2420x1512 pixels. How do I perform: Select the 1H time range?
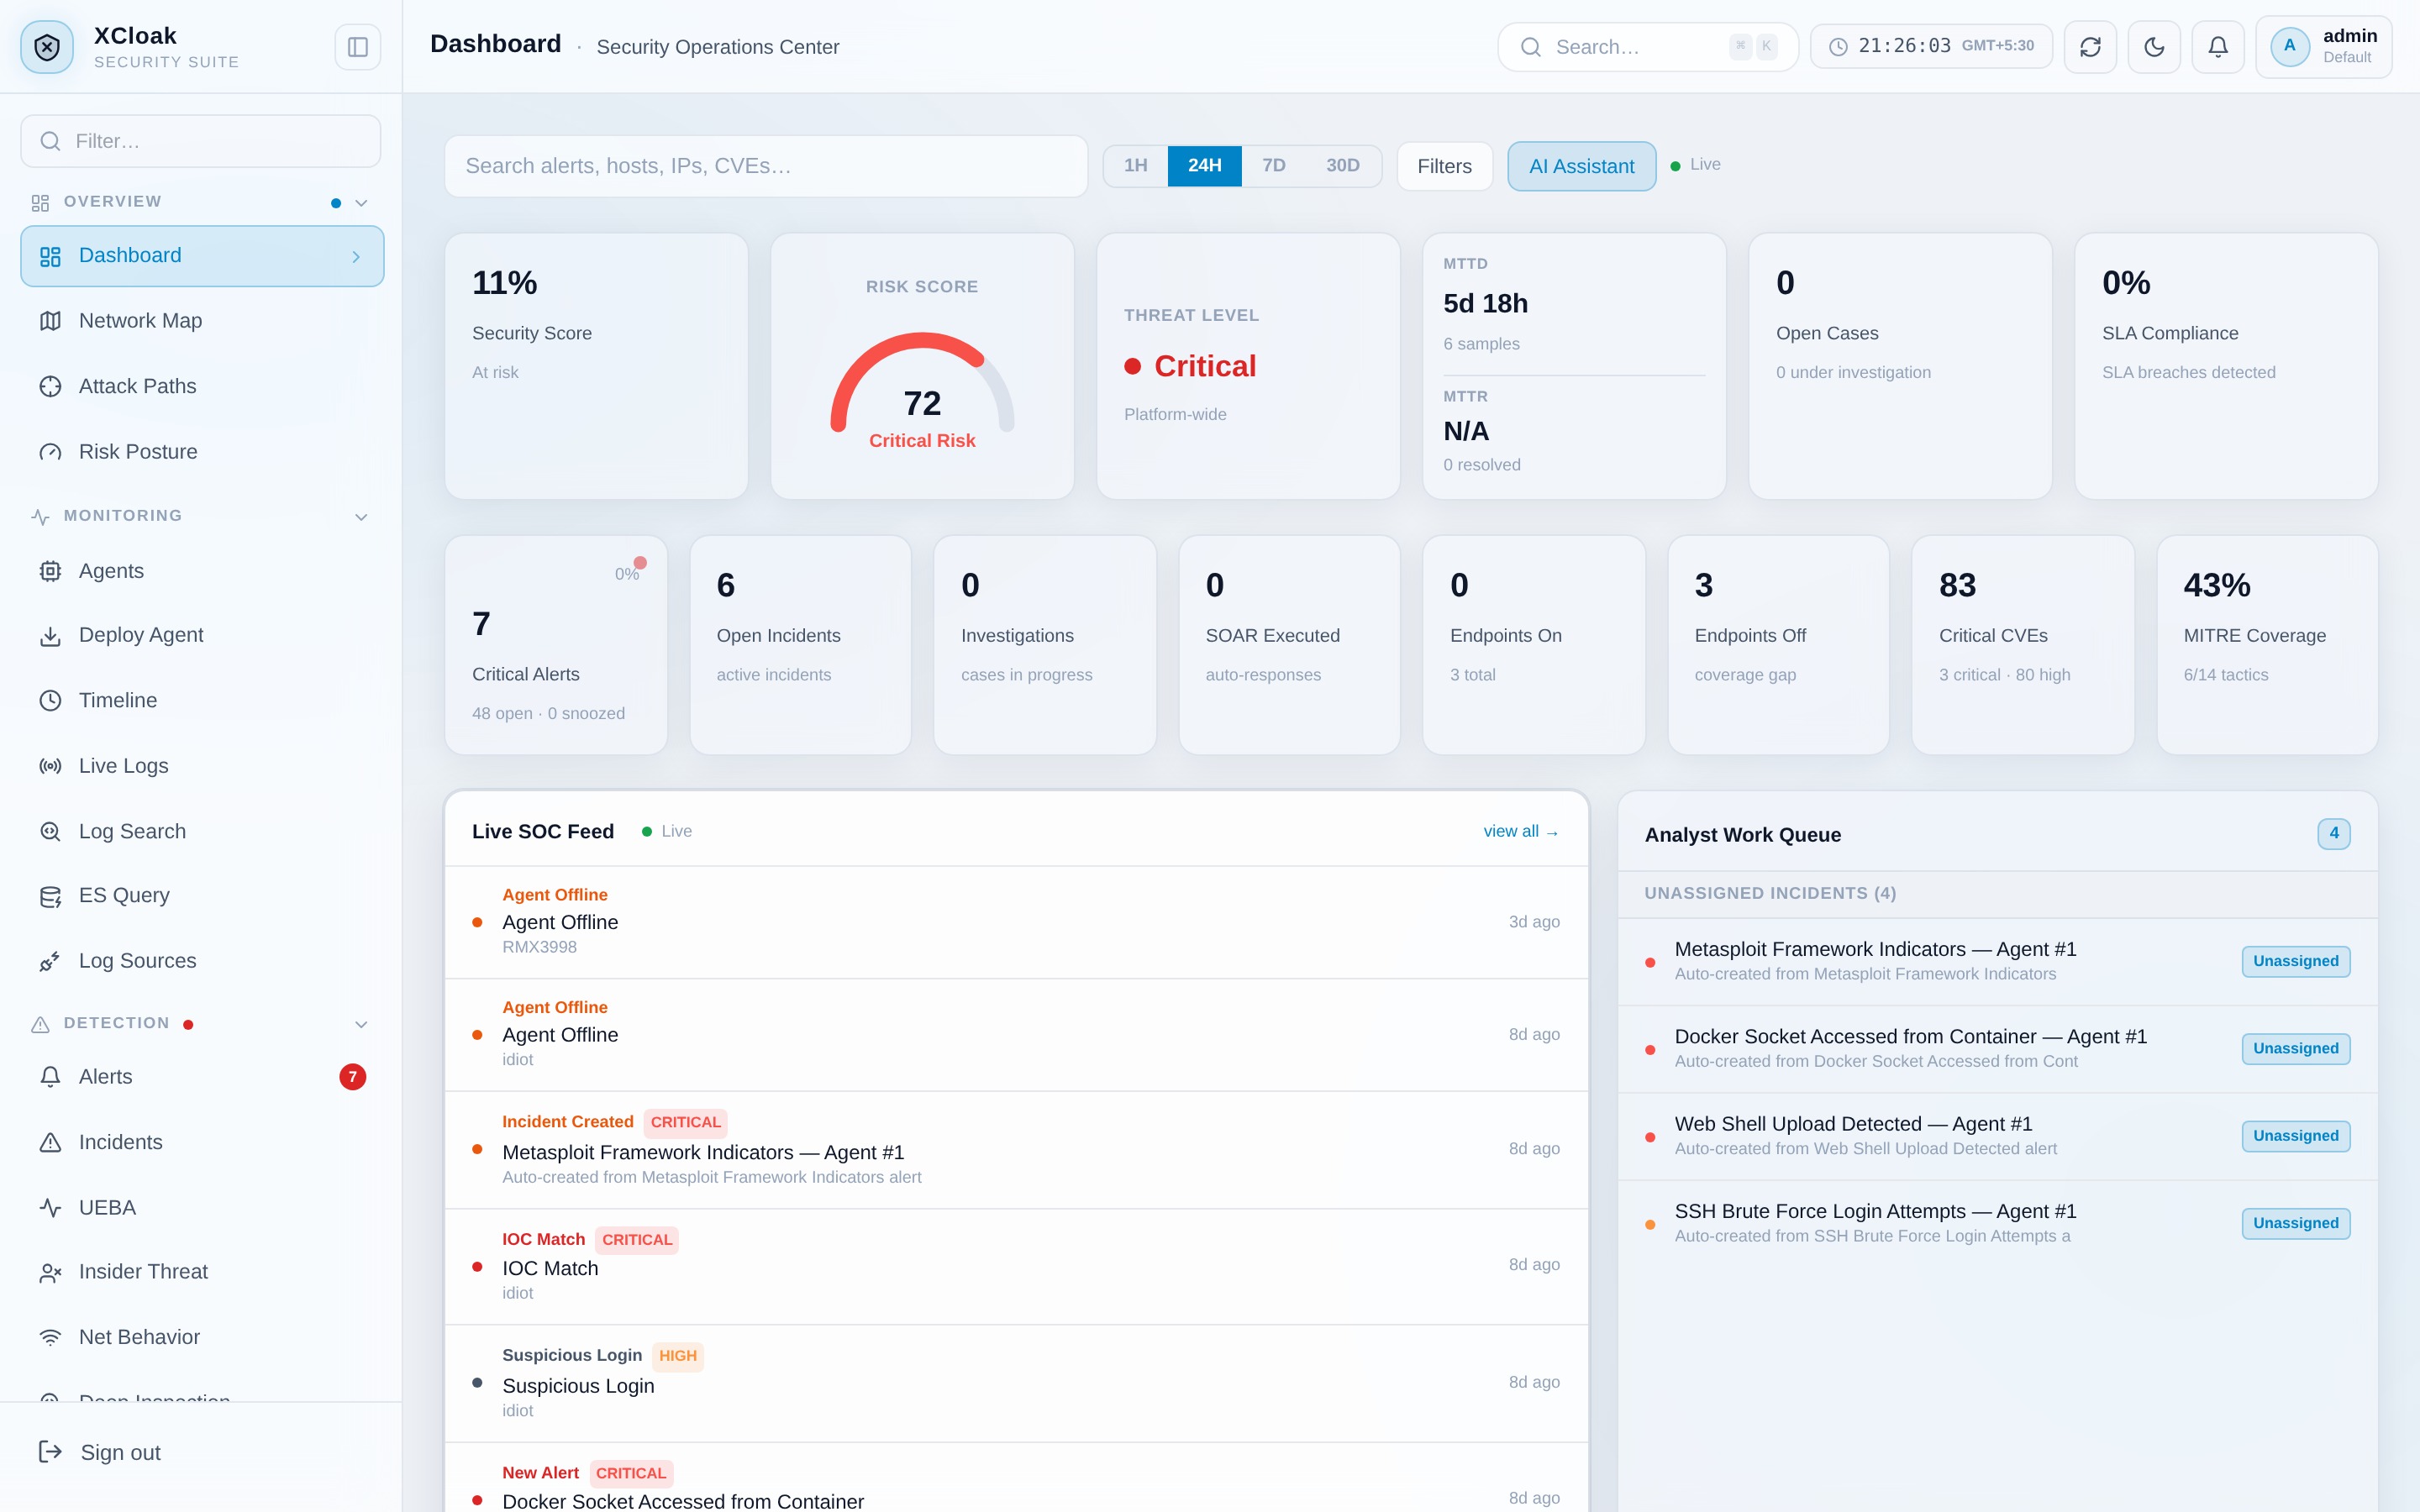click(x=1135, y=166)
